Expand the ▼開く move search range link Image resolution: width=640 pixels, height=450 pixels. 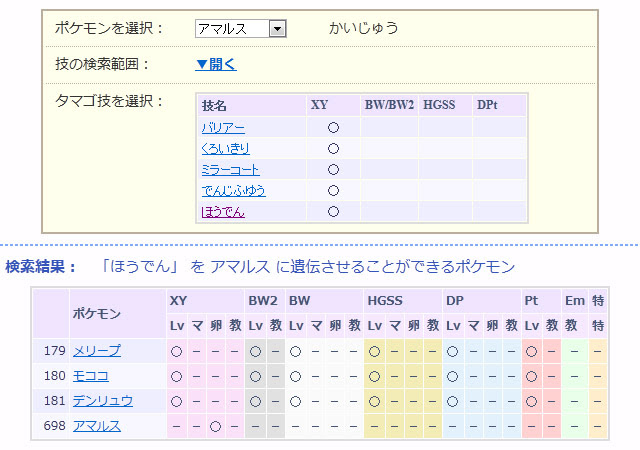216,64
